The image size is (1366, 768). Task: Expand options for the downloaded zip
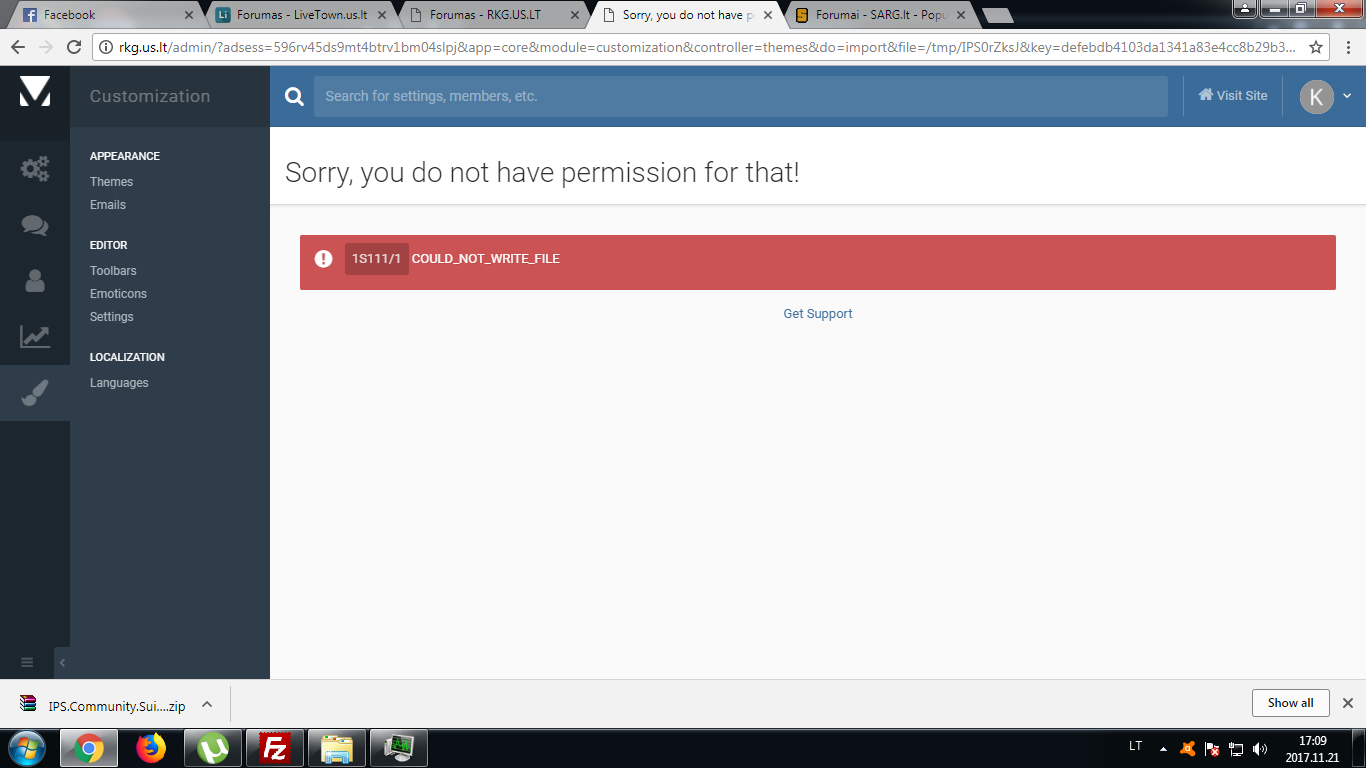tap(207, 704)
